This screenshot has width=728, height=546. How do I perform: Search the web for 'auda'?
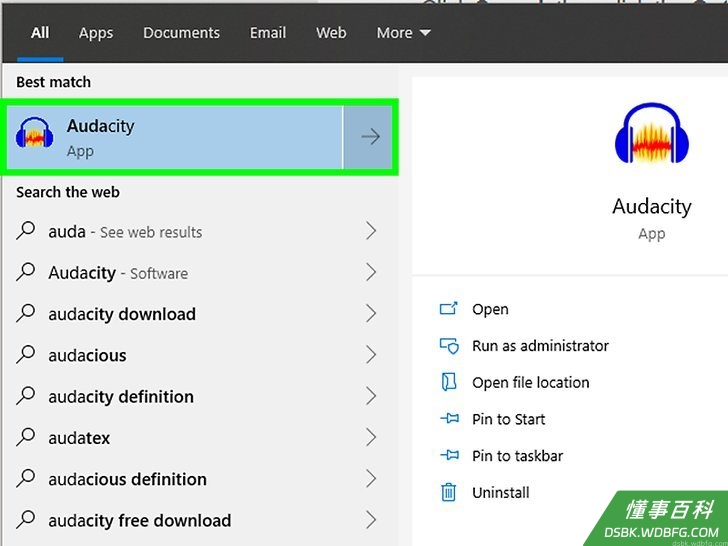point(196,231)
